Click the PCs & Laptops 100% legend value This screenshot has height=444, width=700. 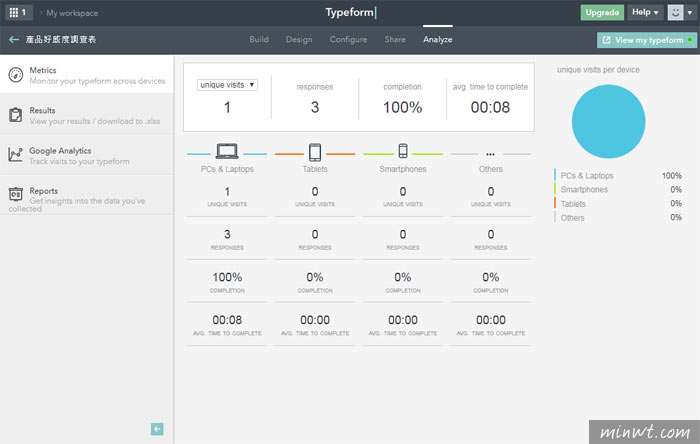point(671,175)
